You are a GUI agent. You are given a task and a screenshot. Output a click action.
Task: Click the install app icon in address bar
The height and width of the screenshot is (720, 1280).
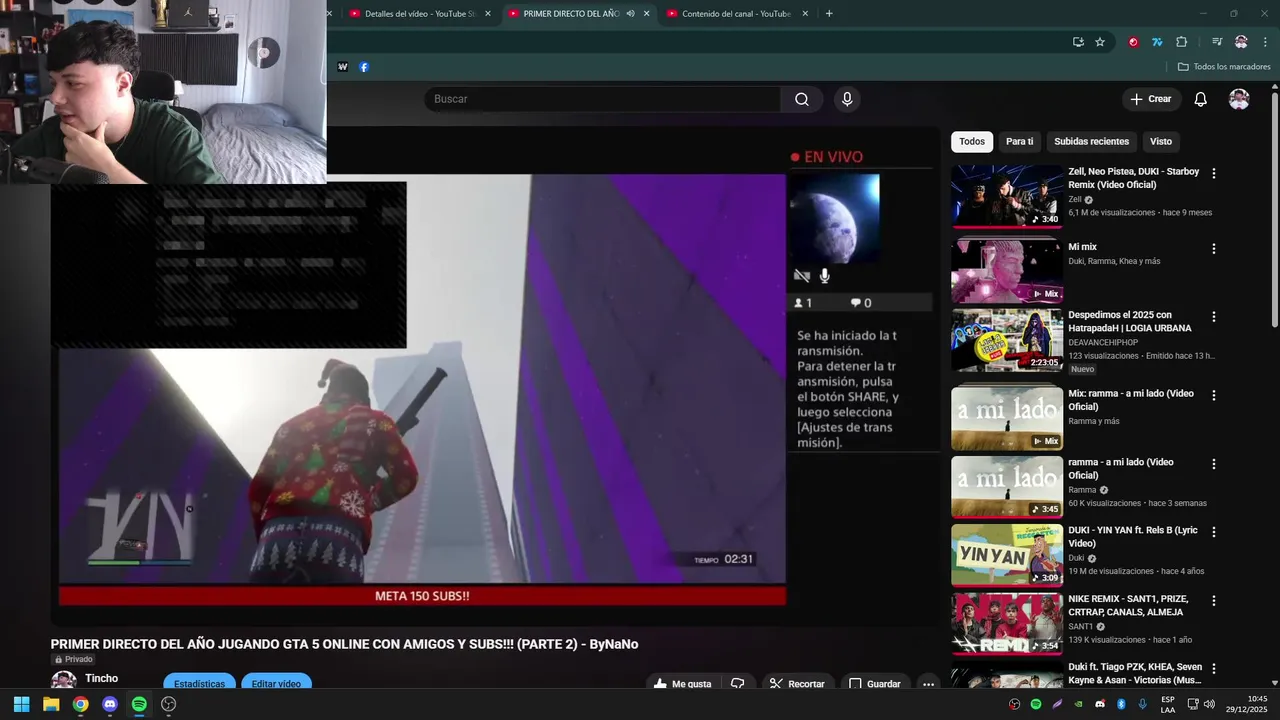(1078, 42)
